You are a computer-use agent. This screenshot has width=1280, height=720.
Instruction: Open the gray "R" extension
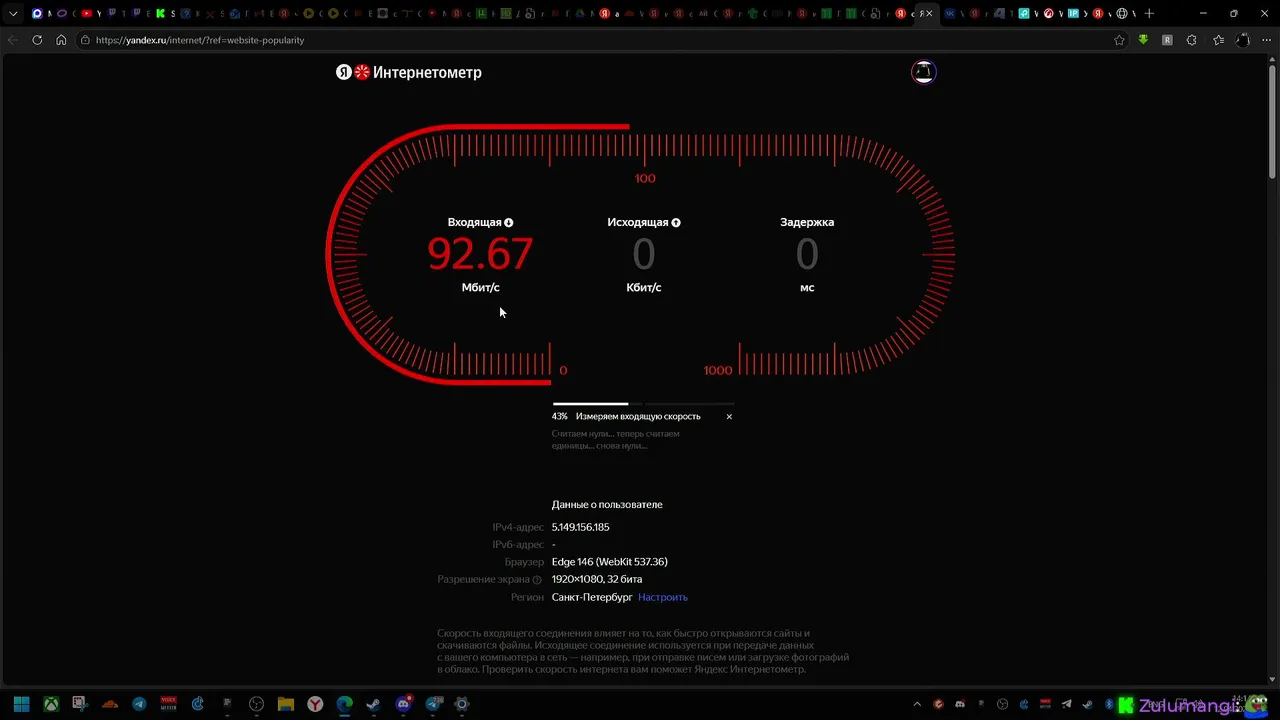pos(1167,40)
